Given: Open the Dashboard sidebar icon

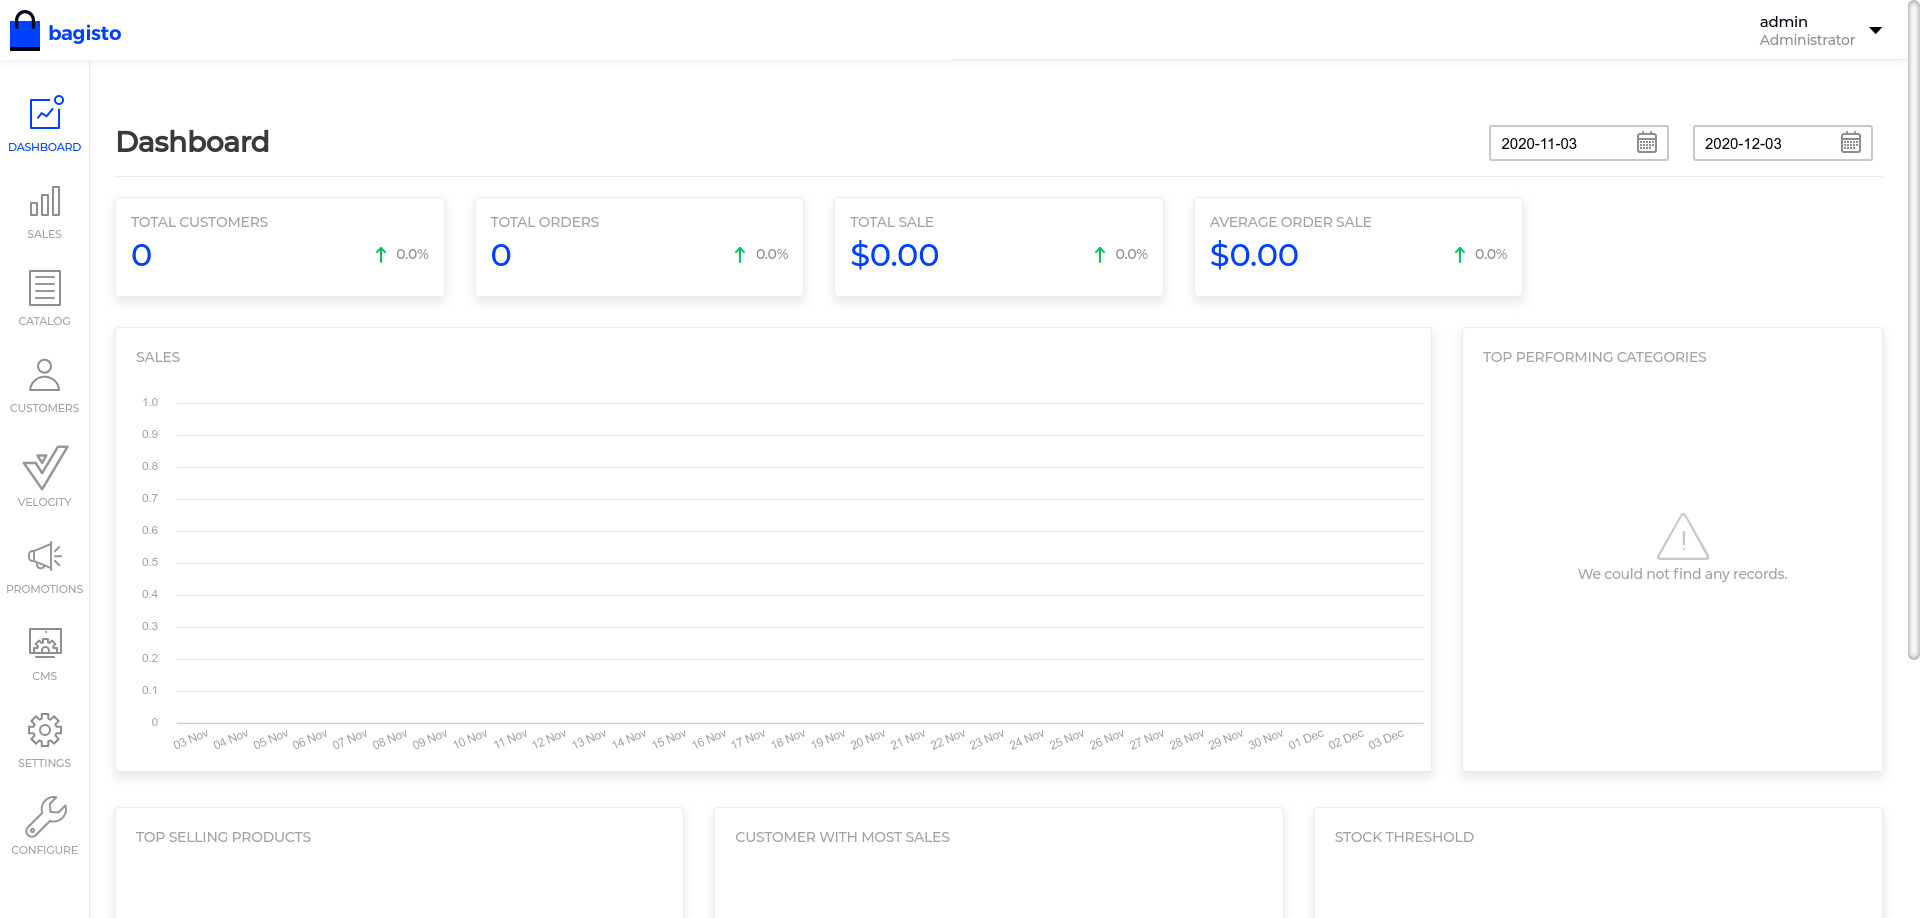Looking at the screenshot, I should pos(44,114).
